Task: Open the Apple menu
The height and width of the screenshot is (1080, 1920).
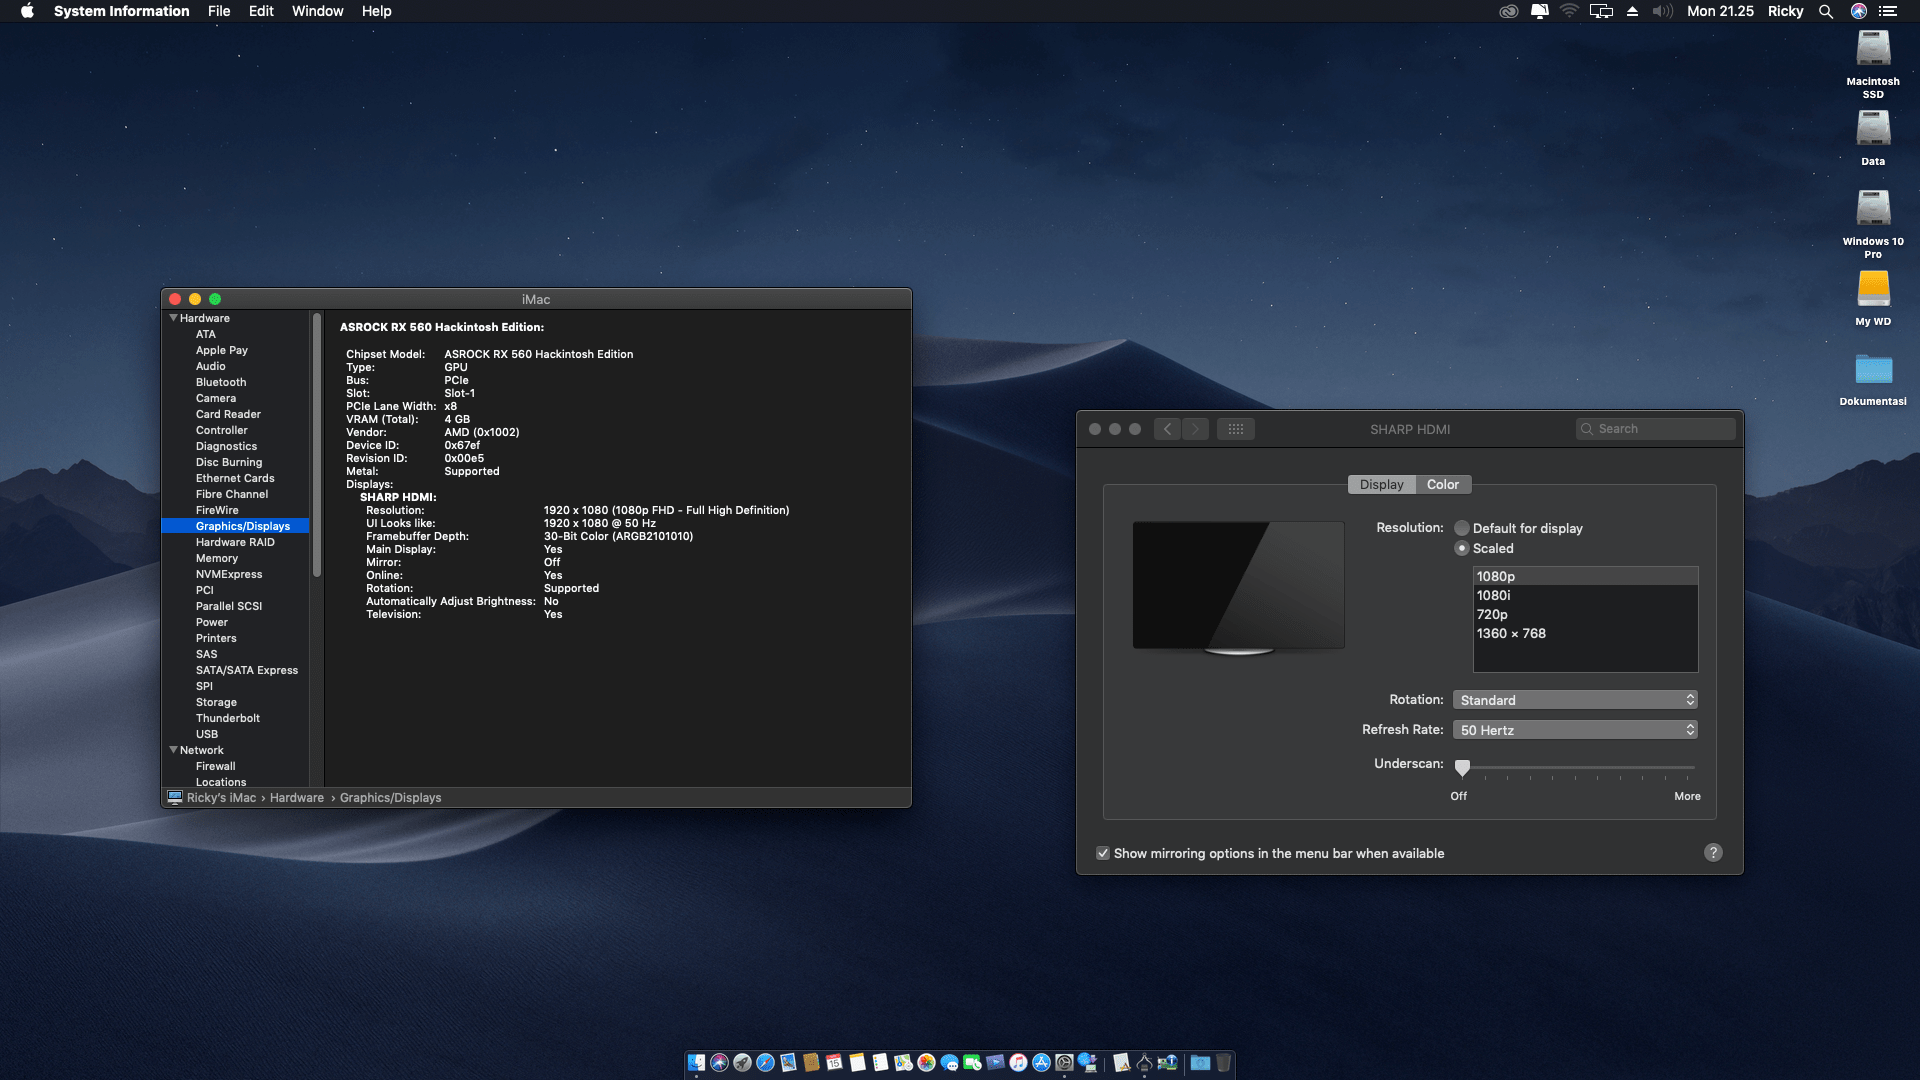Action: tap(27, 11)
